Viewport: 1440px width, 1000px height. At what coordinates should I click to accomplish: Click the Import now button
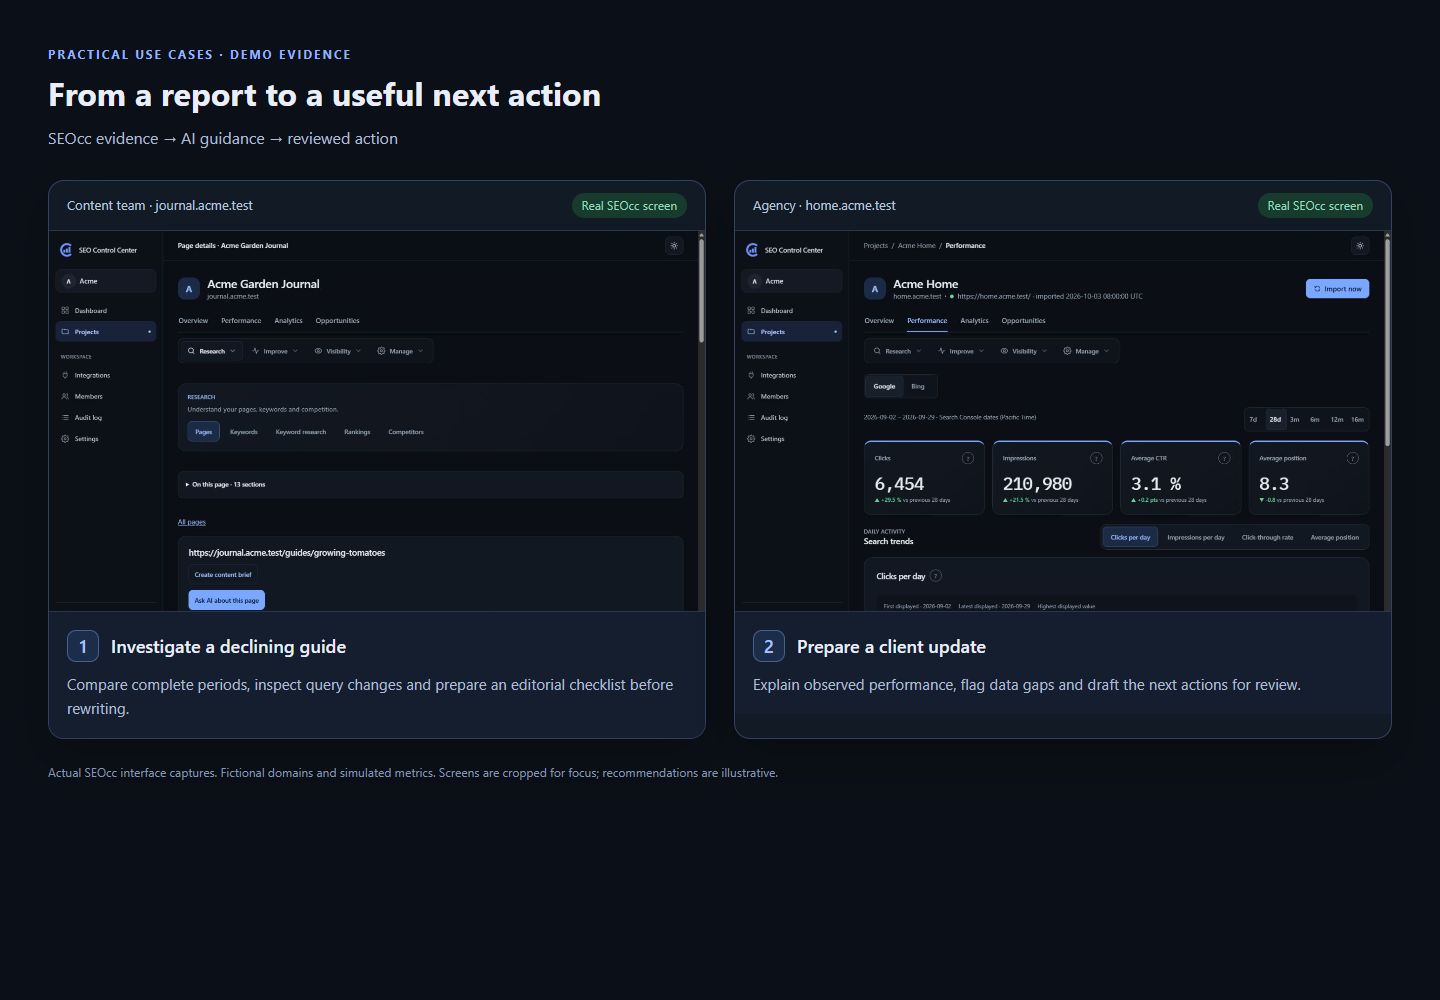click(1337, 289)
